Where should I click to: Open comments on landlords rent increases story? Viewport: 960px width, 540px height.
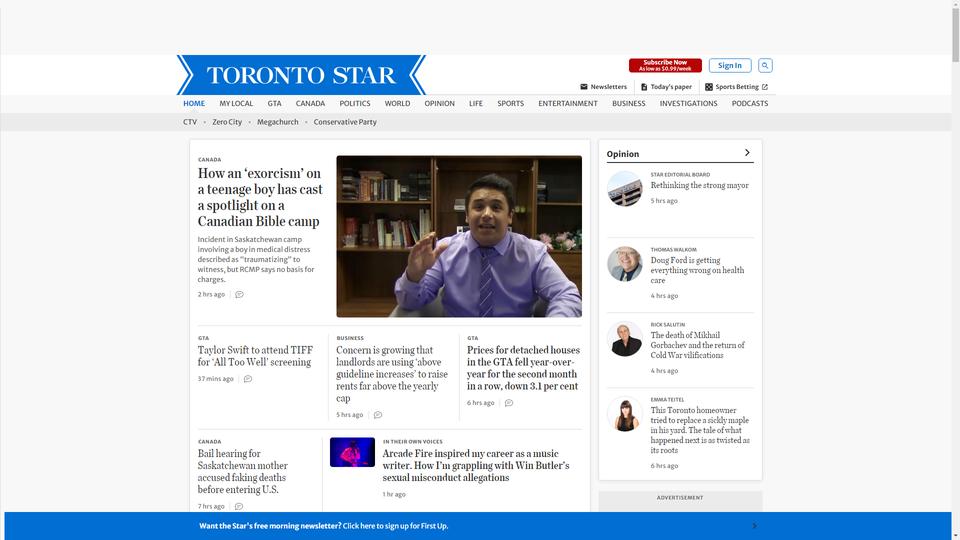point(378,415)
